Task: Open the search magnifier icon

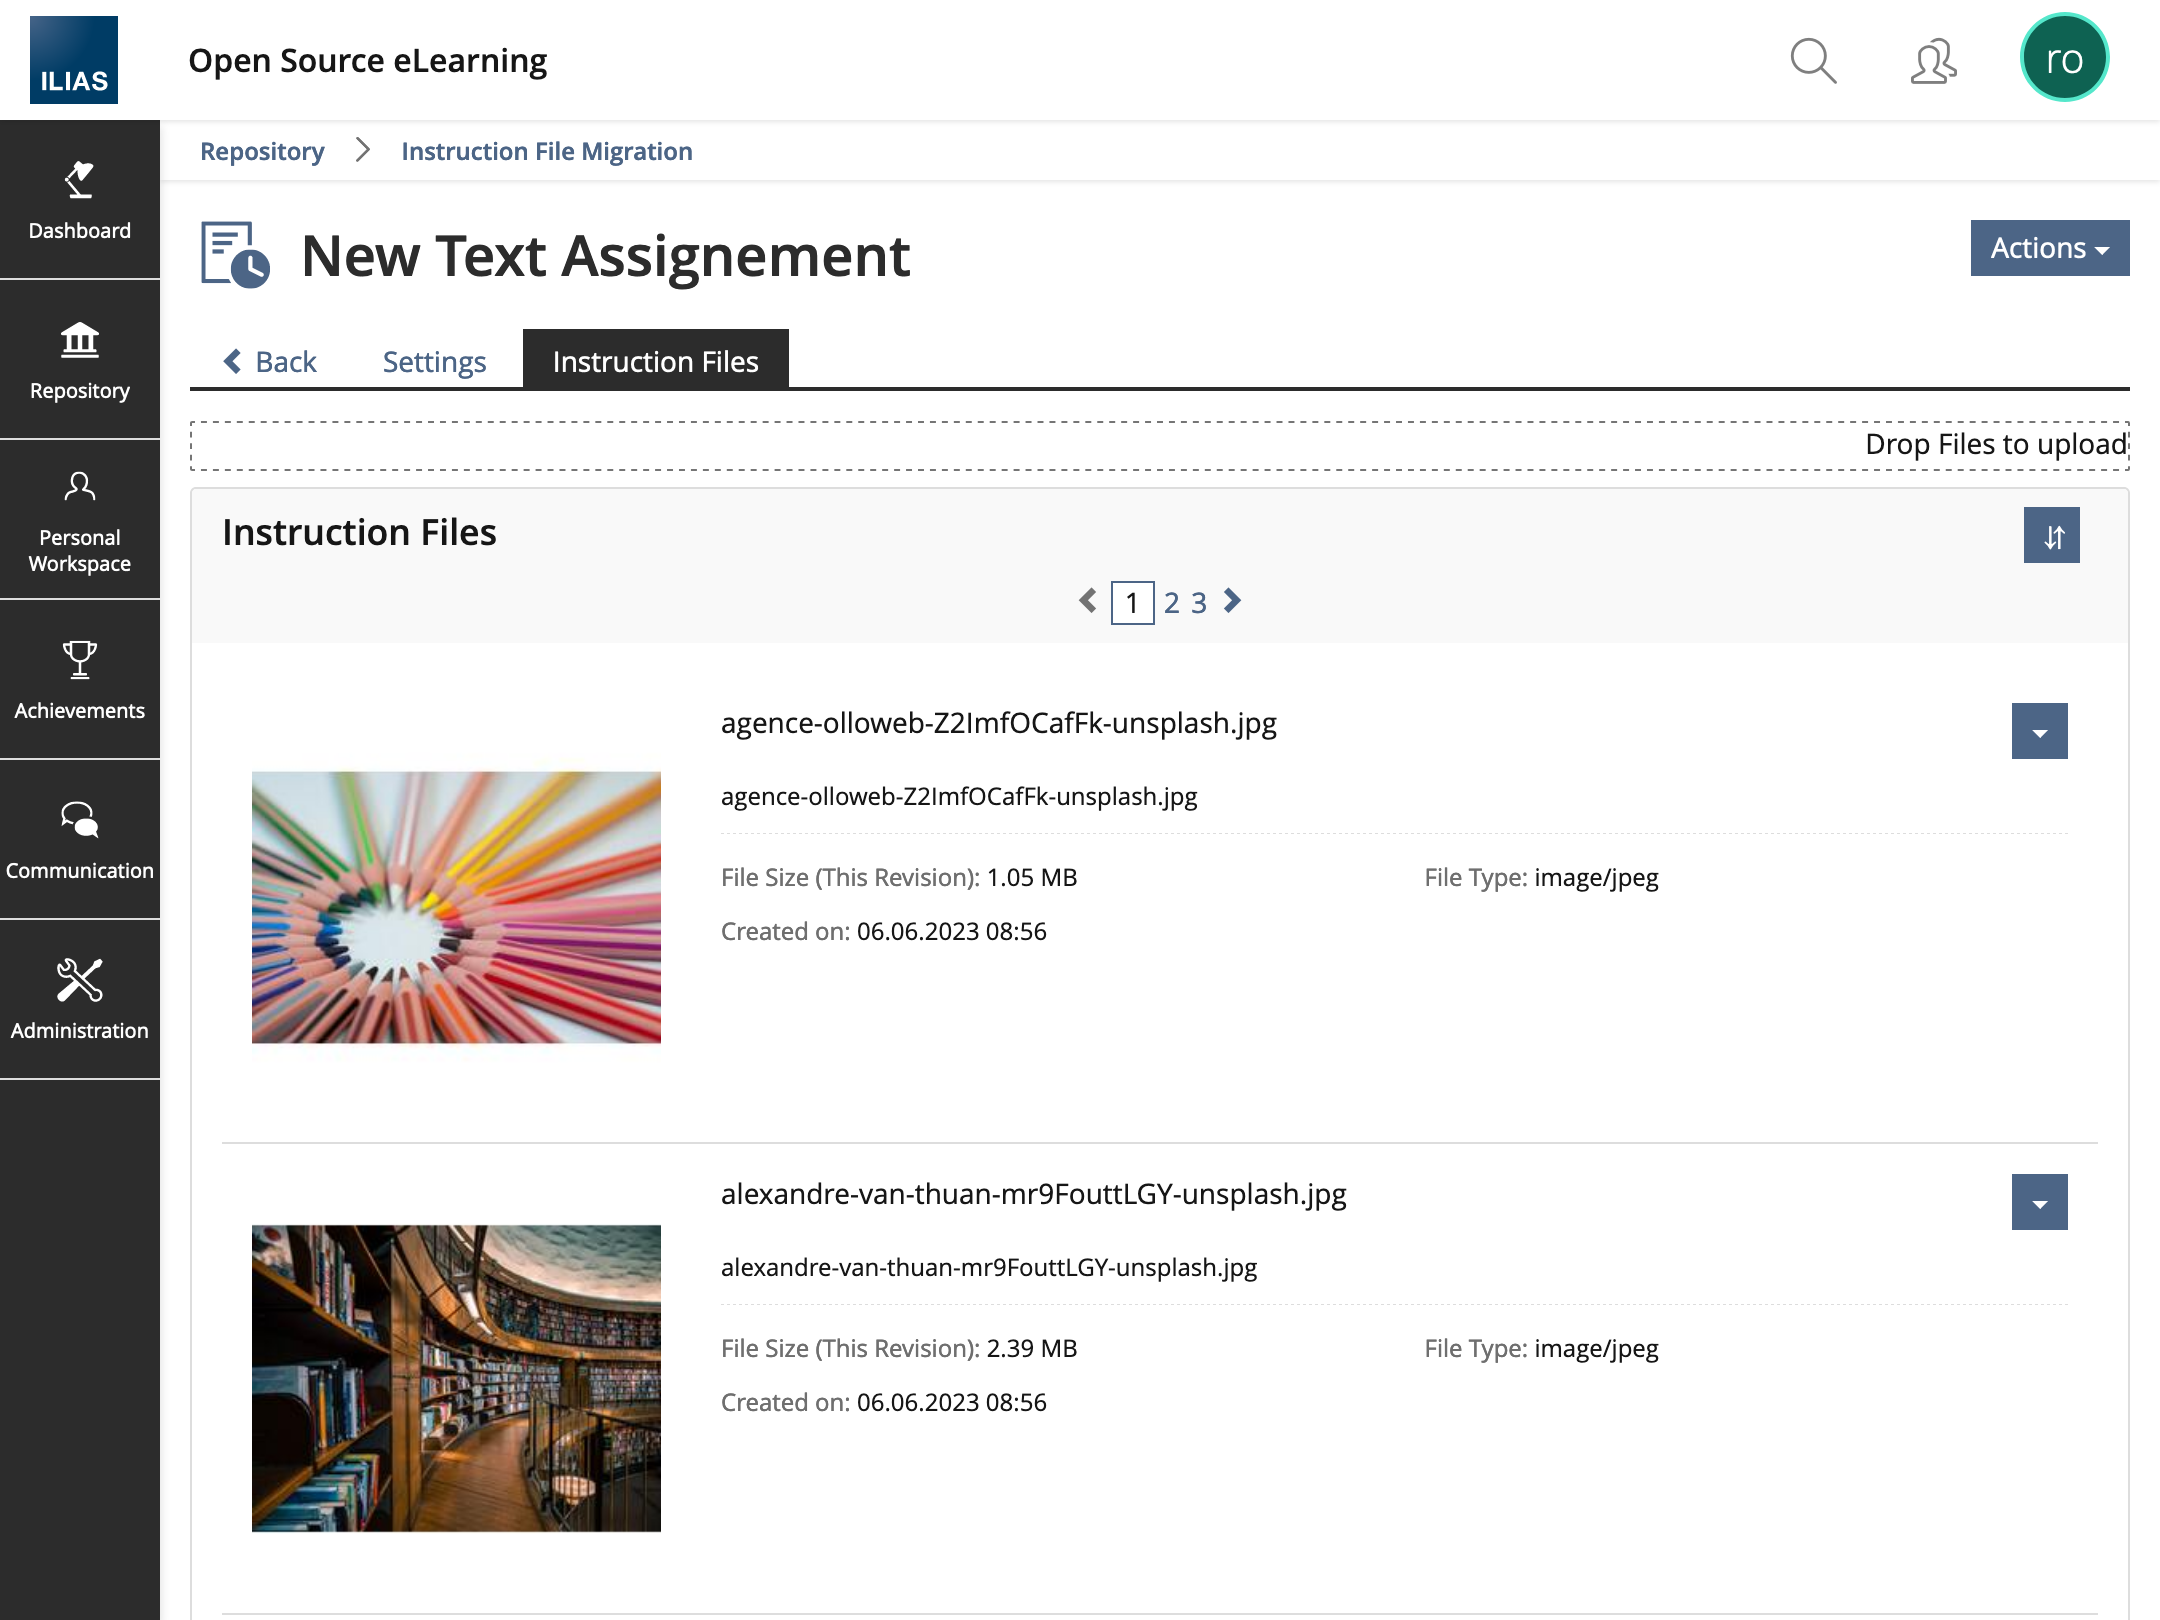Action: (1813, 61)
